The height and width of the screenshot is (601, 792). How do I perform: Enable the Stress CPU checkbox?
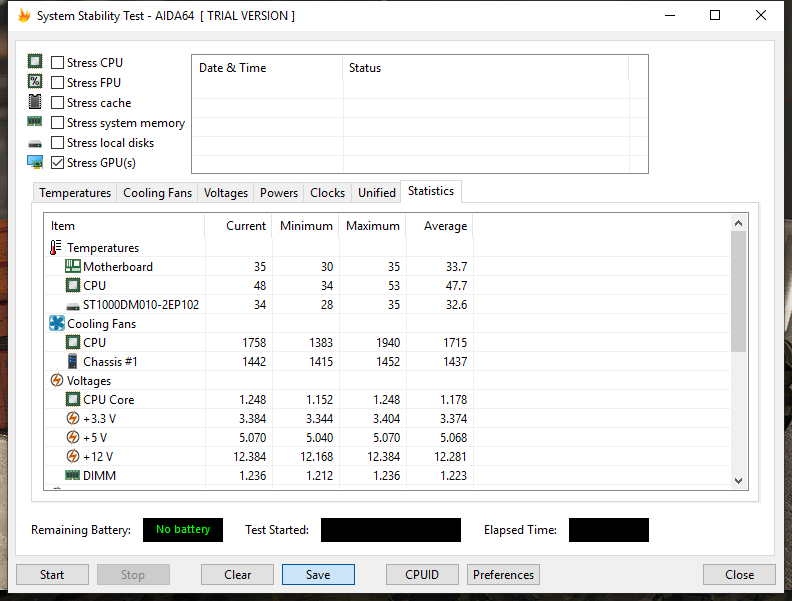(58, 62)
